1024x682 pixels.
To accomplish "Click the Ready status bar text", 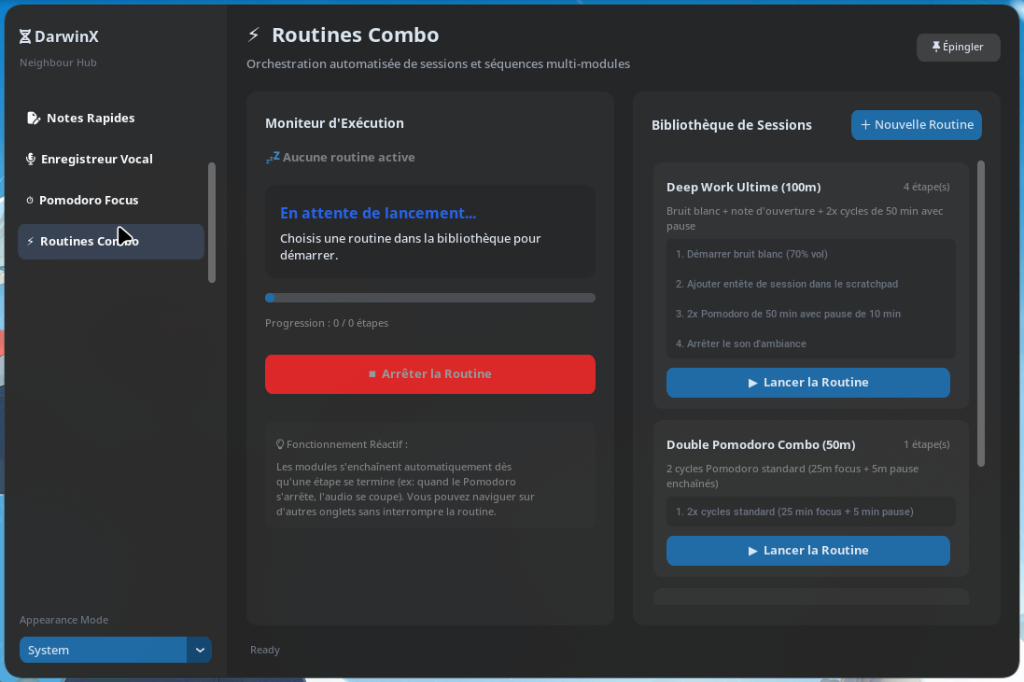I will [x=264, y=650].
